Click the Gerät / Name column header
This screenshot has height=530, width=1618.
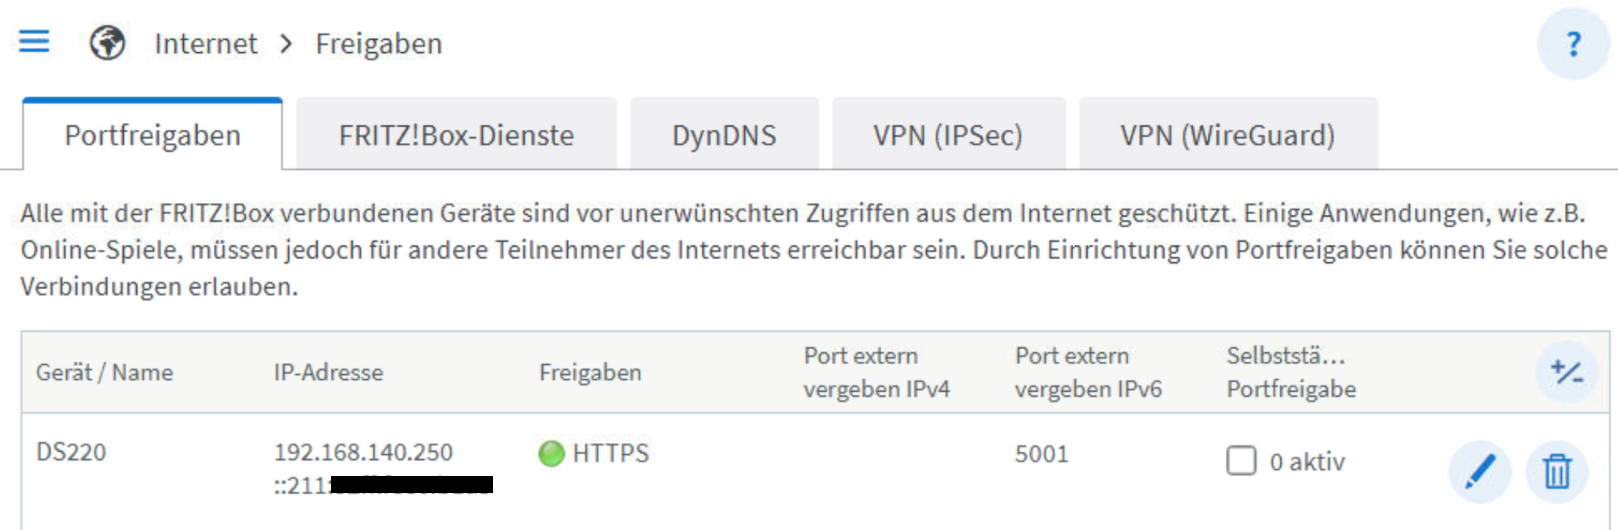tap(105, 373)
